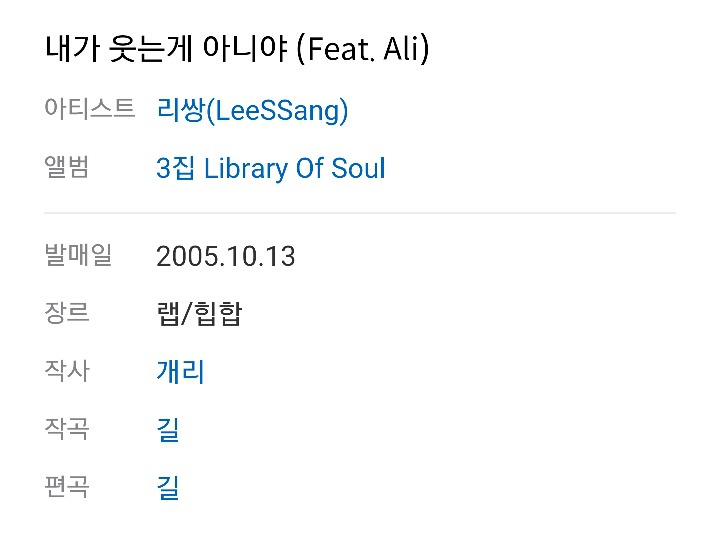
Task: Click the 작사 label
Action: 67,371
